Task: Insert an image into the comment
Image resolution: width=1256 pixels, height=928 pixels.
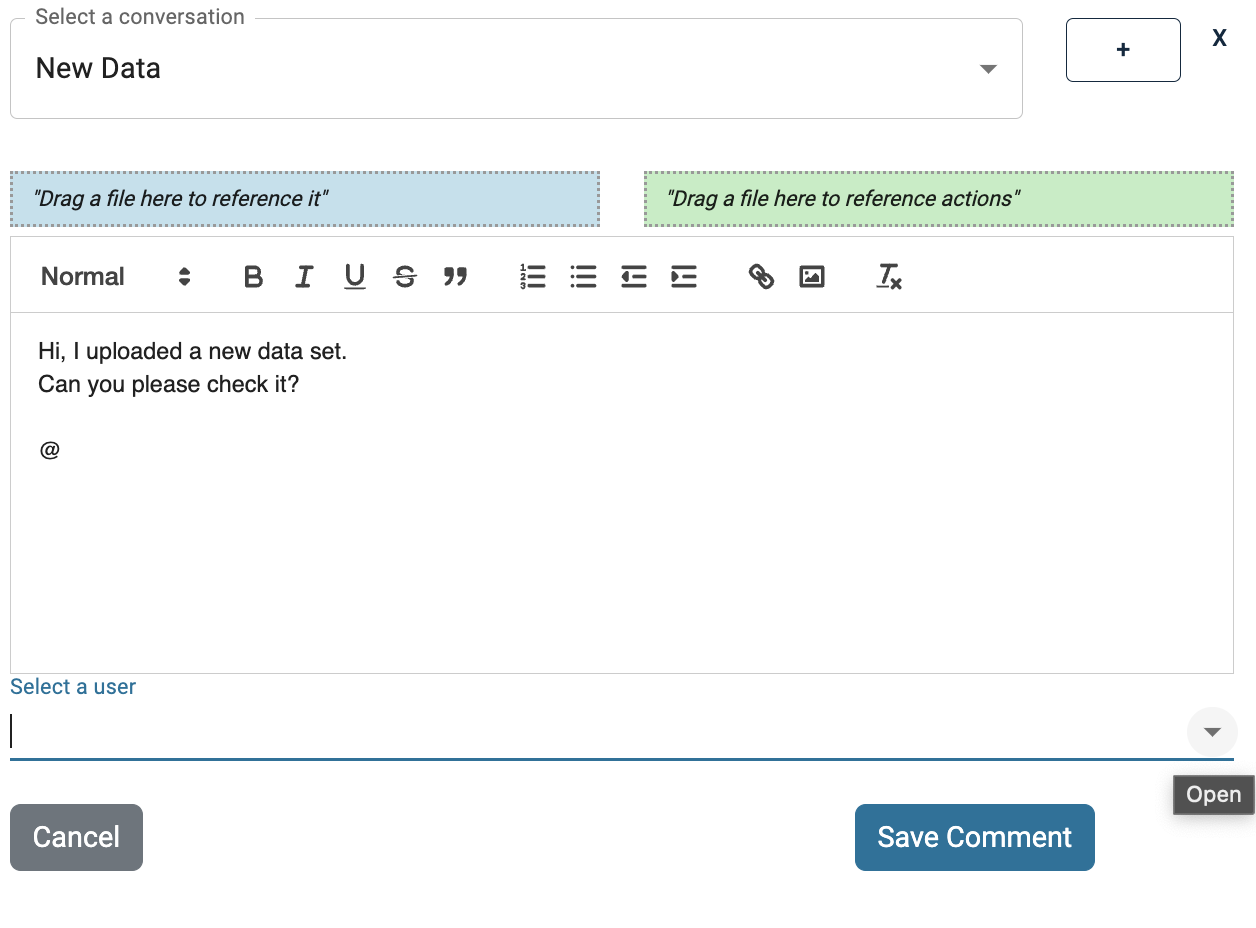Action: click(x=812, y=277)
